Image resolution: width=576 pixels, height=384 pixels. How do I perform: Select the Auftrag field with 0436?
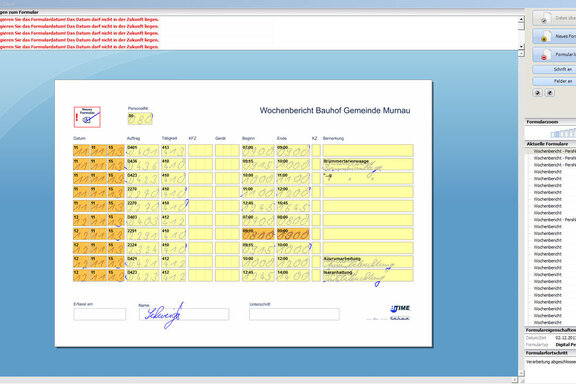click(143, 164)
